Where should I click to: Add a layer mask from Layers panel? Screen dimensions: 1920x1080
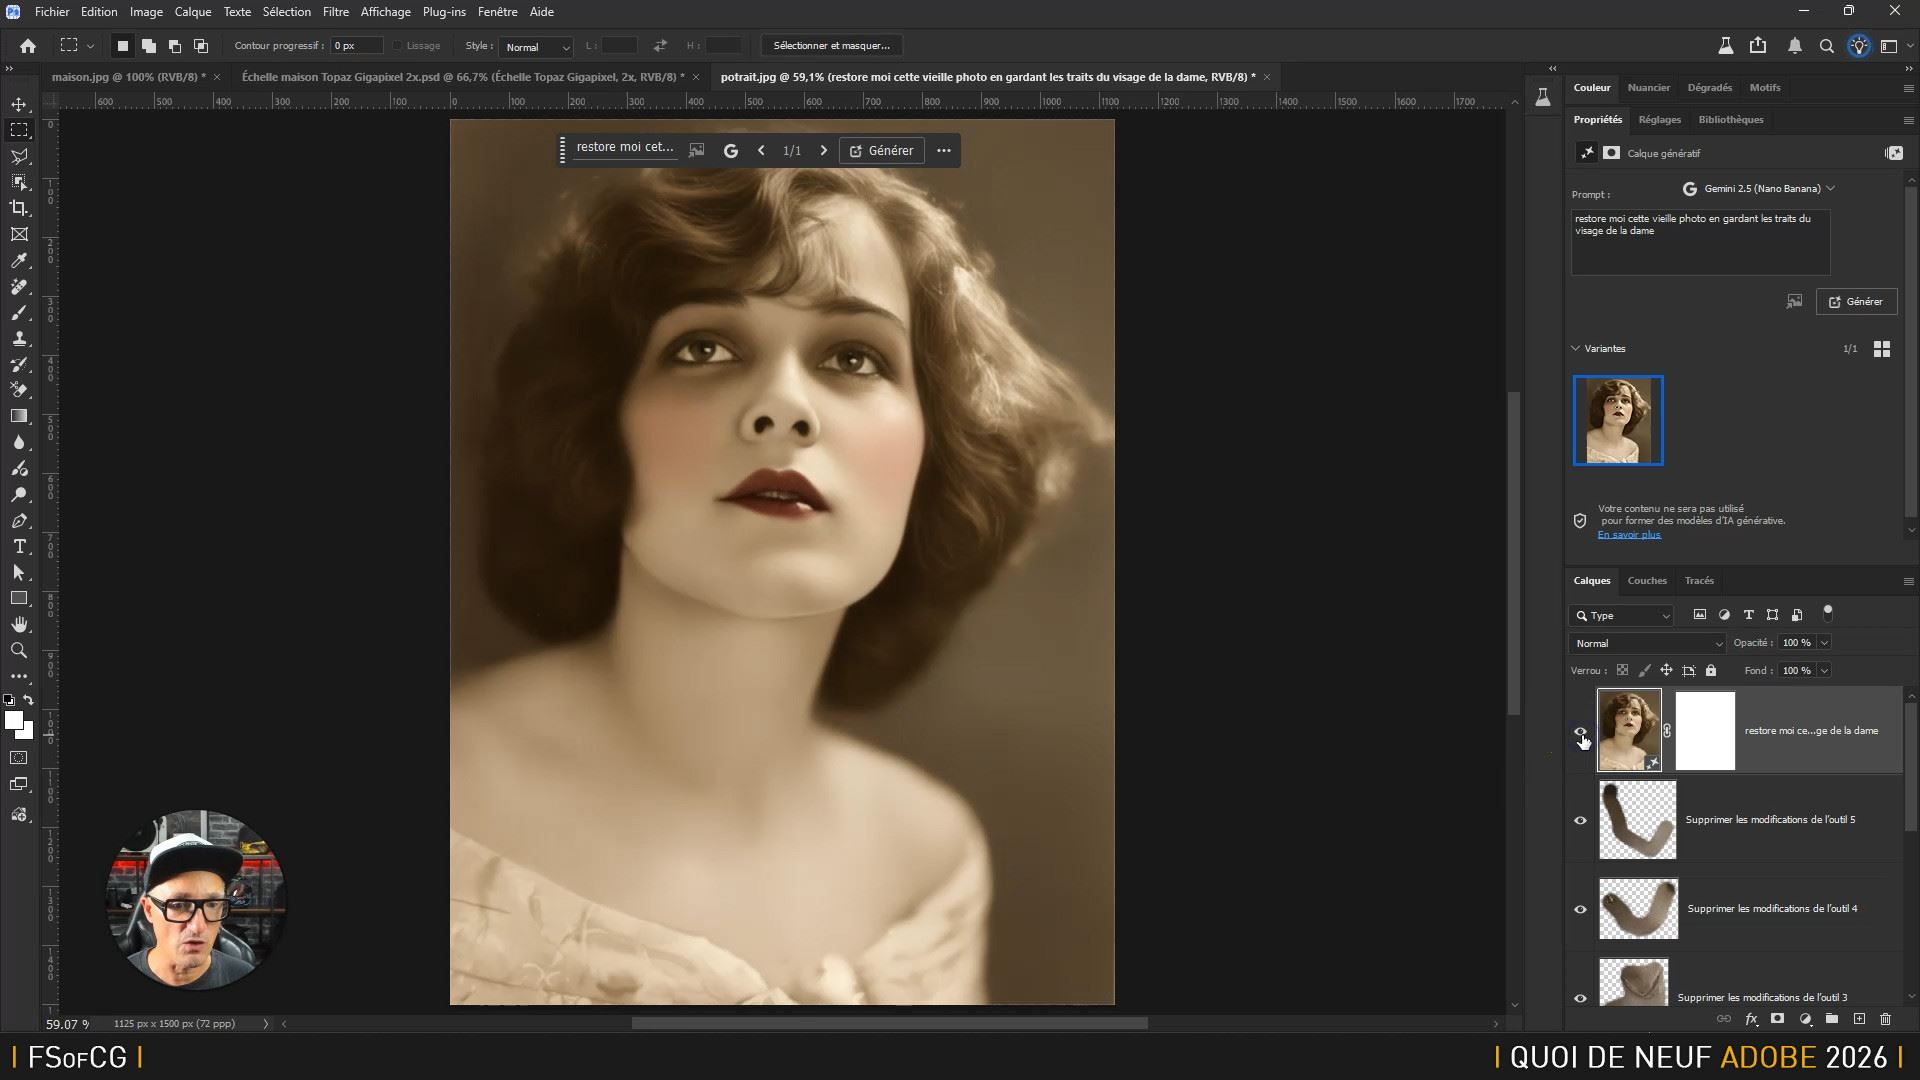(x=1777, y=1019)
